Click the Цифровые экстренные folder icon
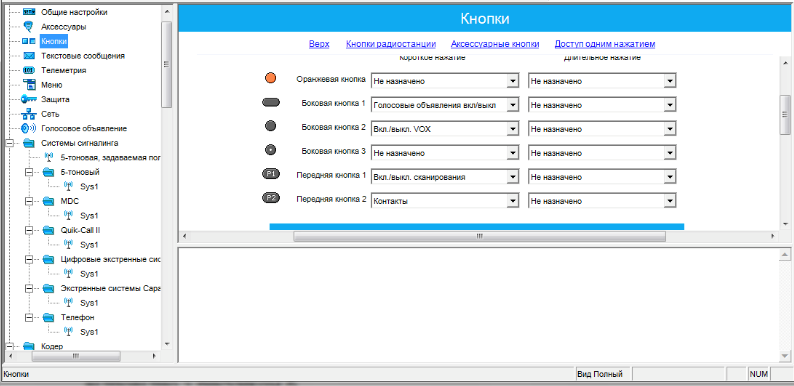Image resolution: width=794 pixels, height=386 pixels. (x=49, y=259)
